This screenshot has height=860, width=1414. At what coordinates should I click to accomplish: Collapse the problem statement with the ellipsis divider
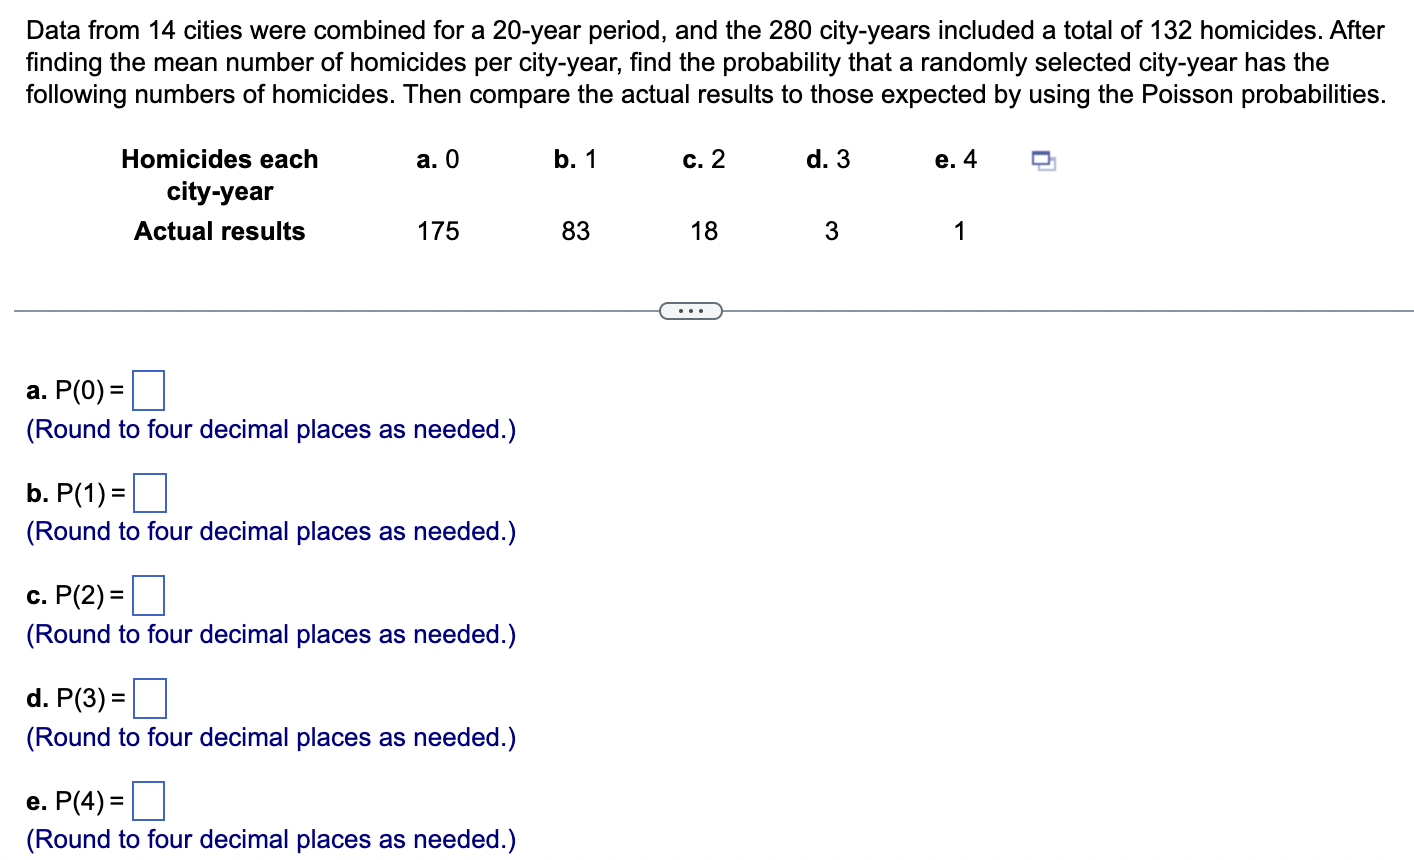coord(691,310)
